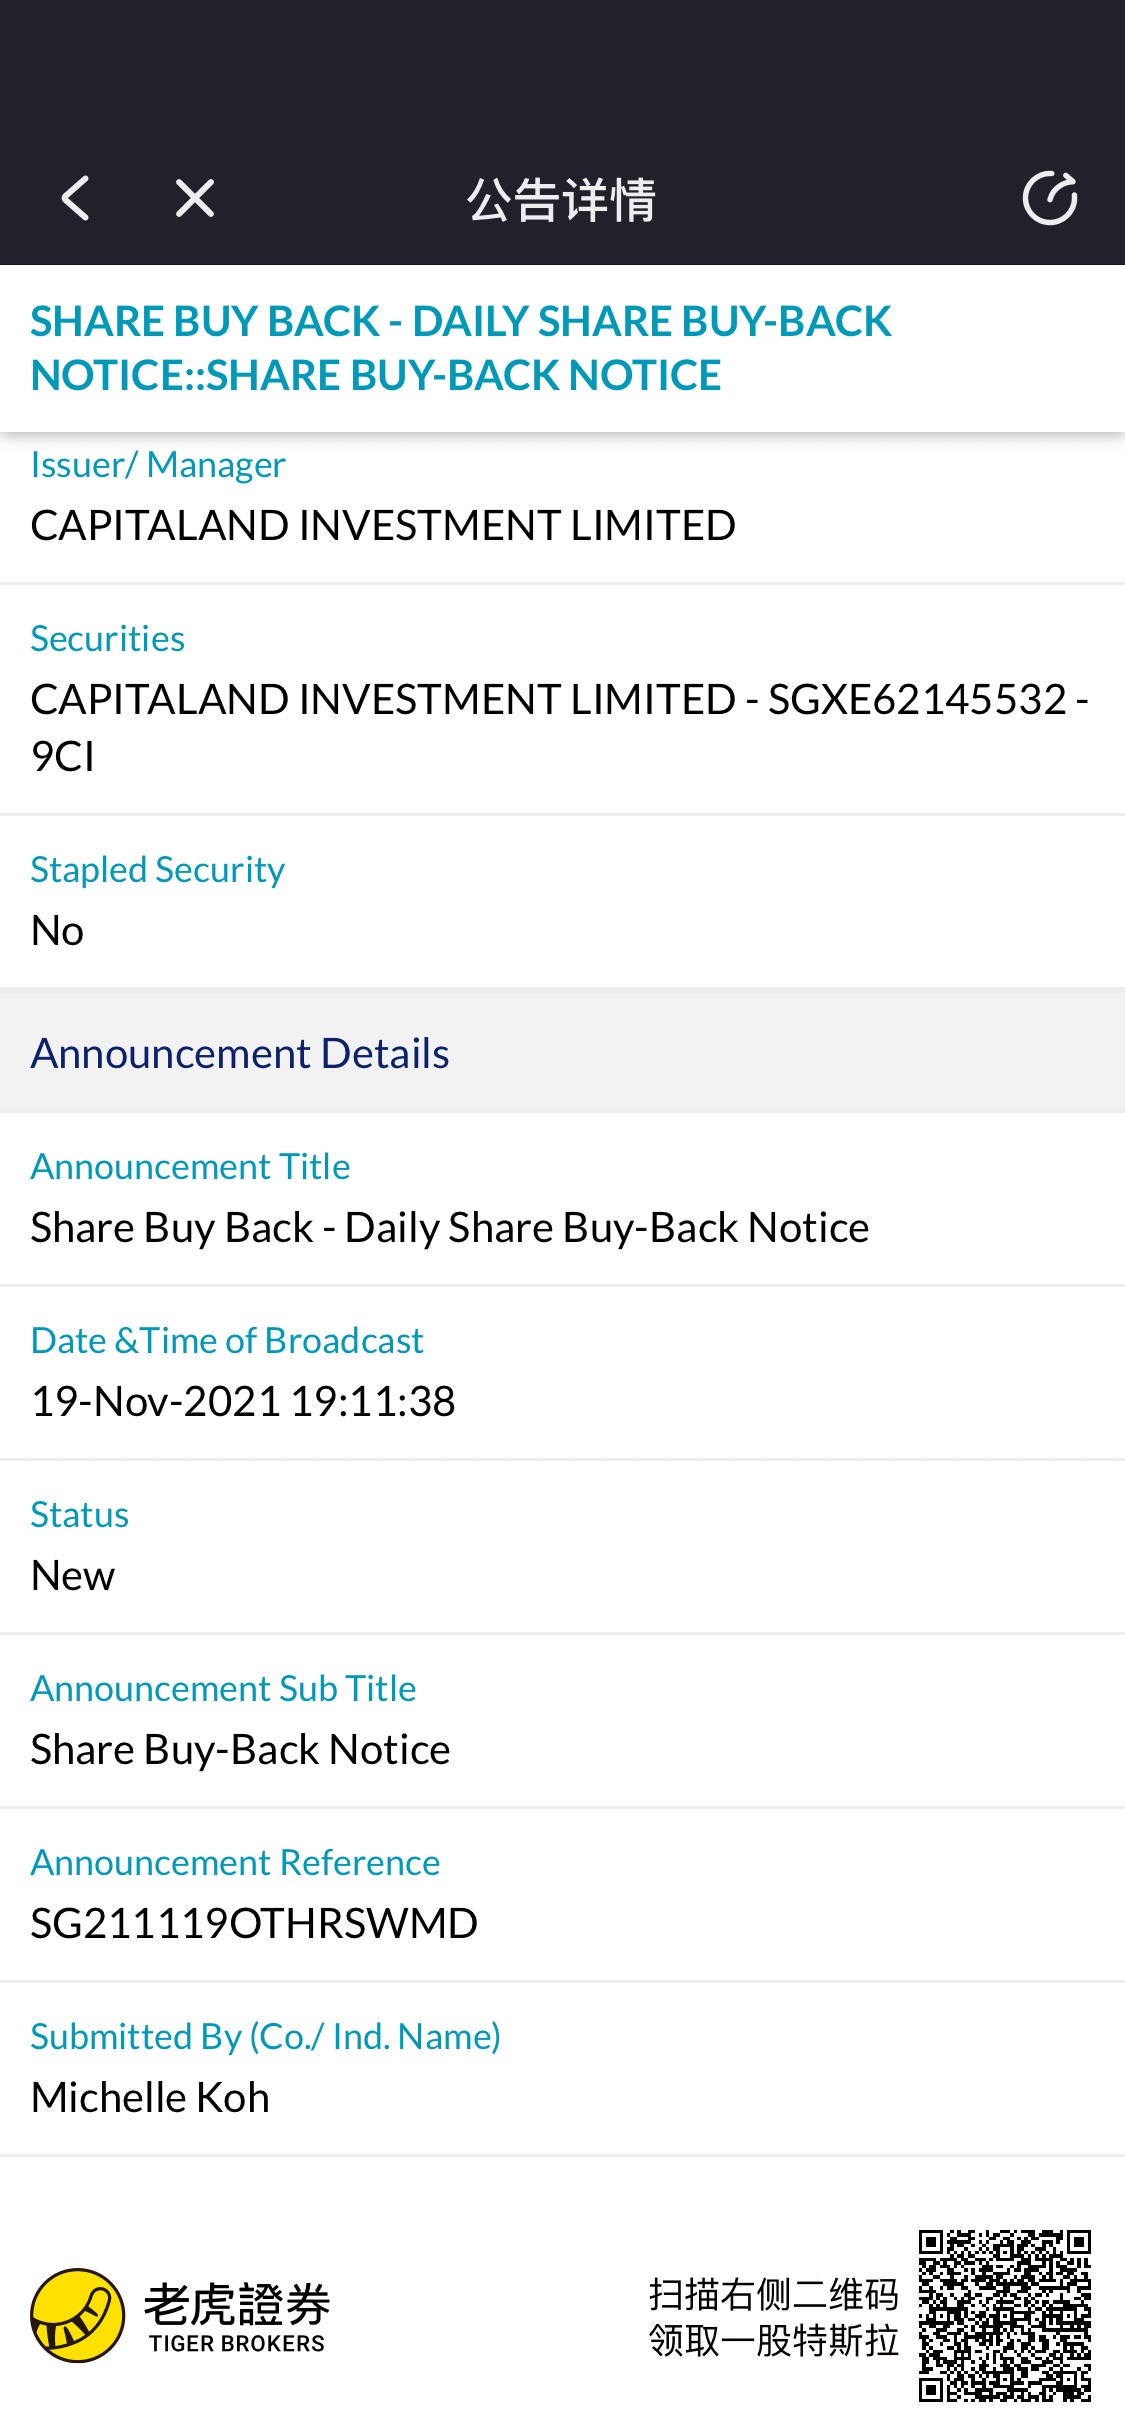Viewport: 1125px width, 2436px height.
Task: Tap the Tiger Brokers tiger logo
Action: 77,2315
